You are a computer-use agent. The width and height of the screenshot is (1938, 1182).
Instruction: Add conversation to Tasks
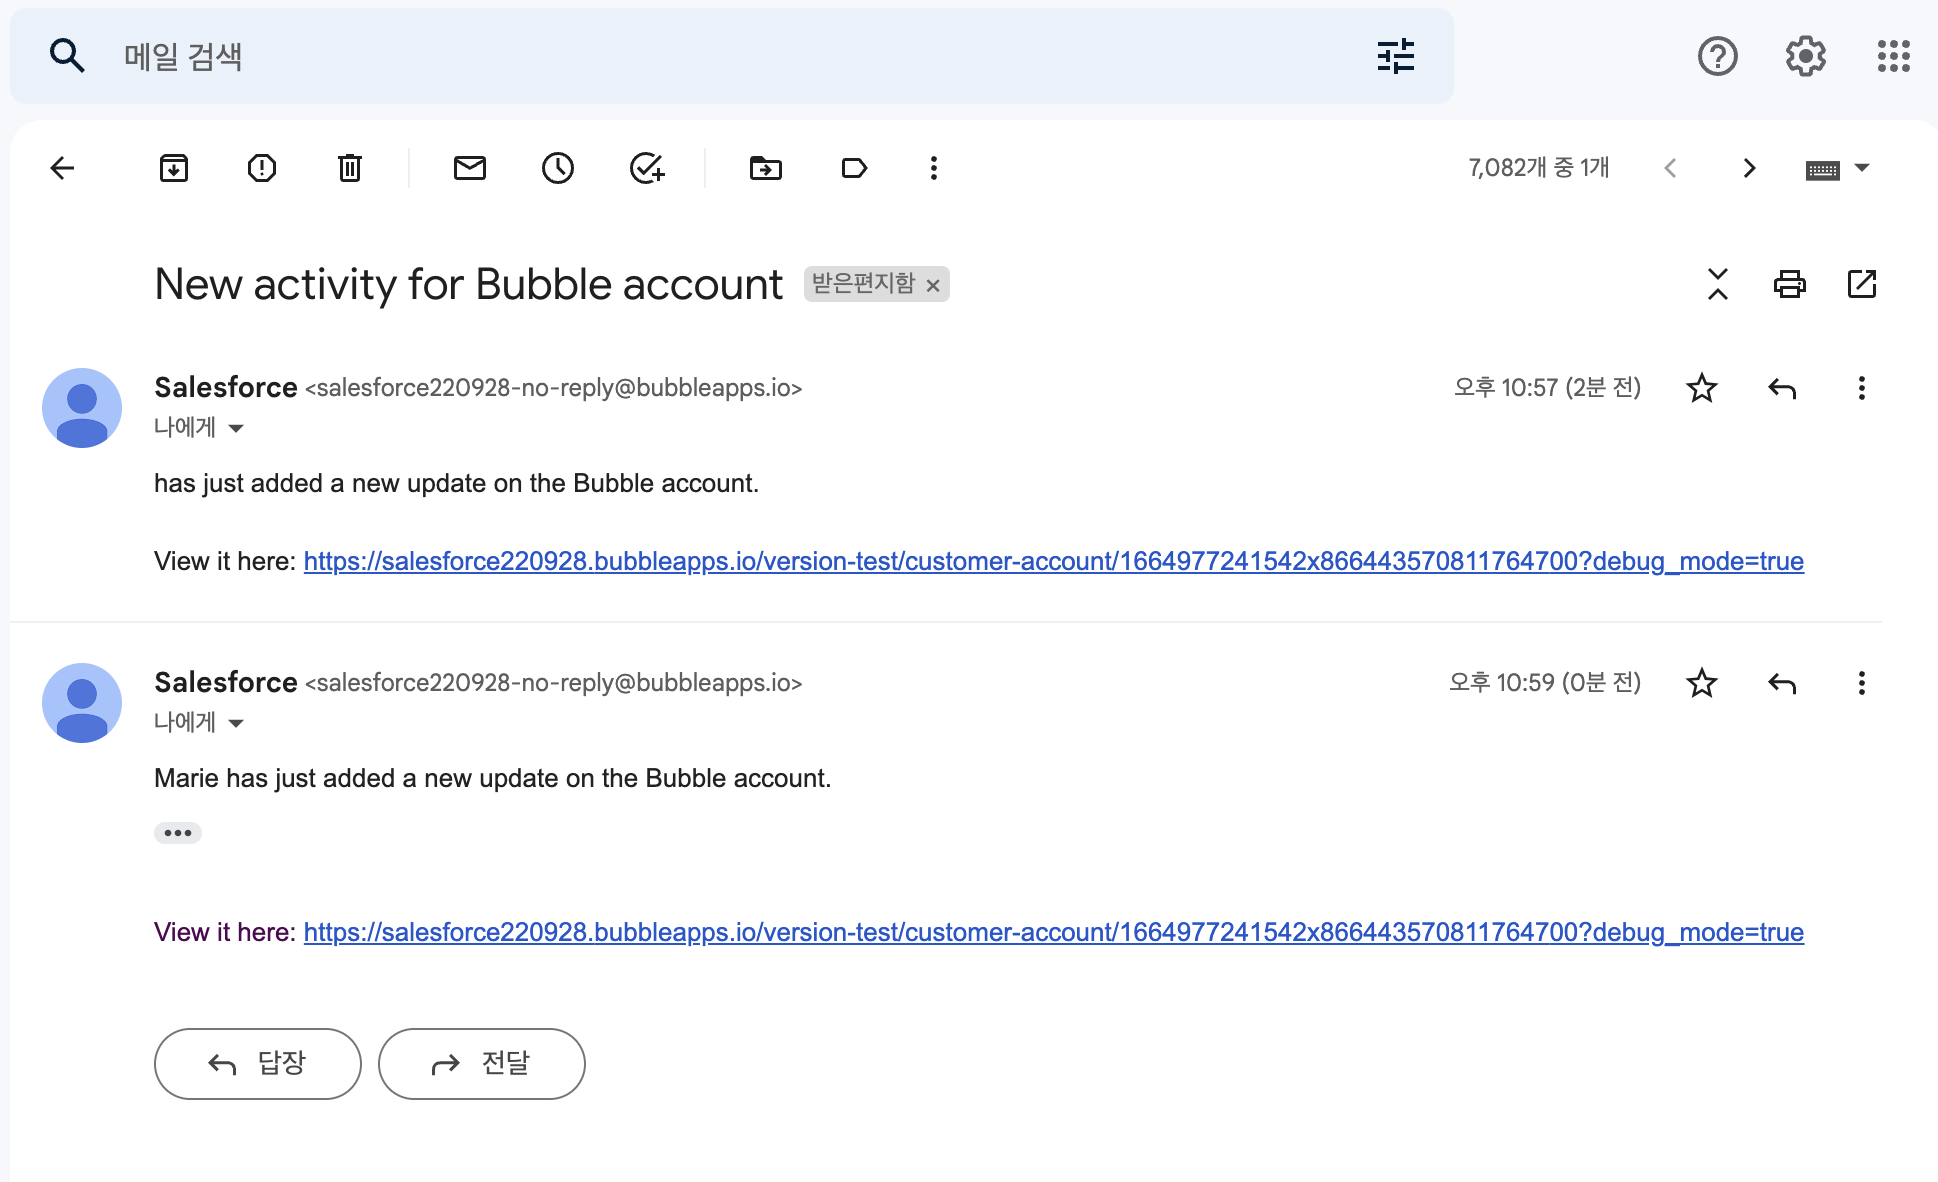pyautogui.click(x=647, y=168)
